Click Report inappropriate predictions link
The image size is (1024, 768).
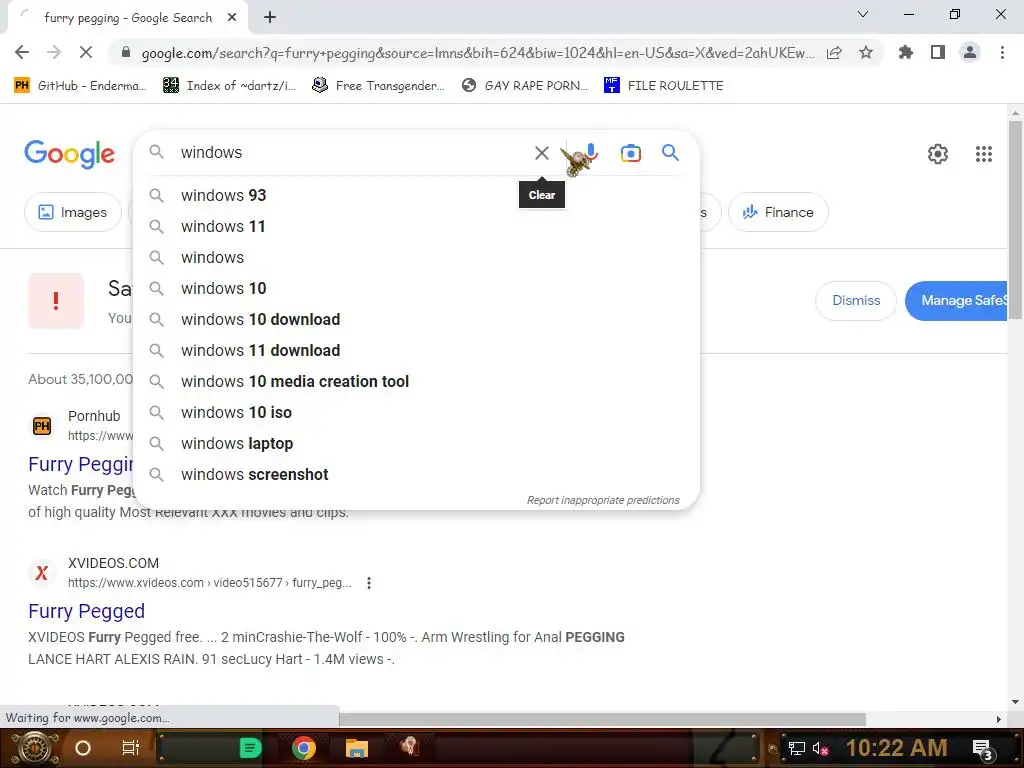(603, 500)
